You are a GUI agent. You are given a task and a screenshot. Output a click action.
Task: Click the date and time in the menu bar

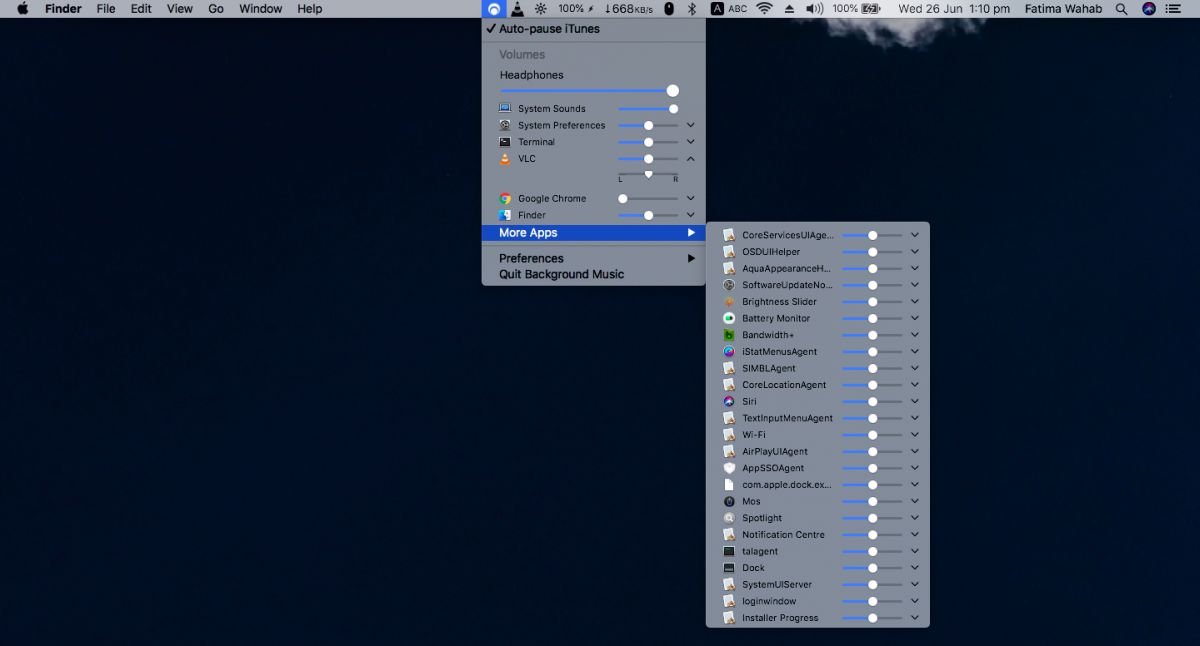[x=954, y=9]
